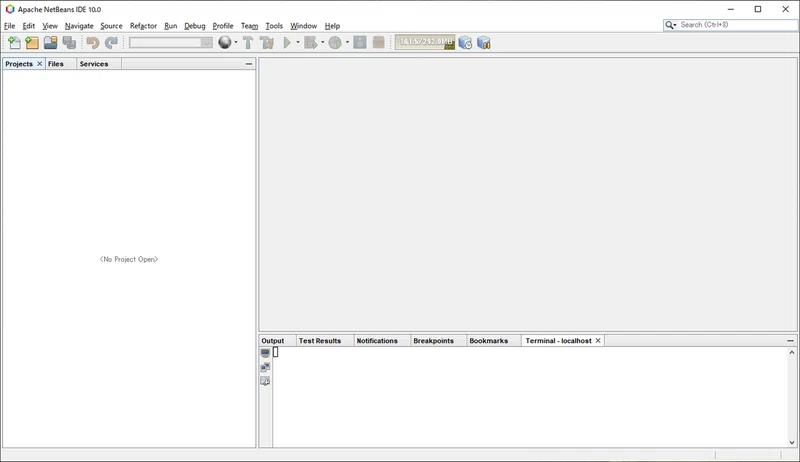Open the project configuration combo box
800x462 pixels.
[170, 43]
